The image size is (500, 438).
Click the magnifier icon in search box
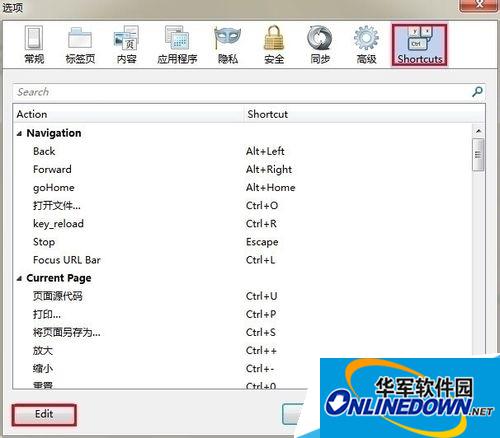(477, 92)
